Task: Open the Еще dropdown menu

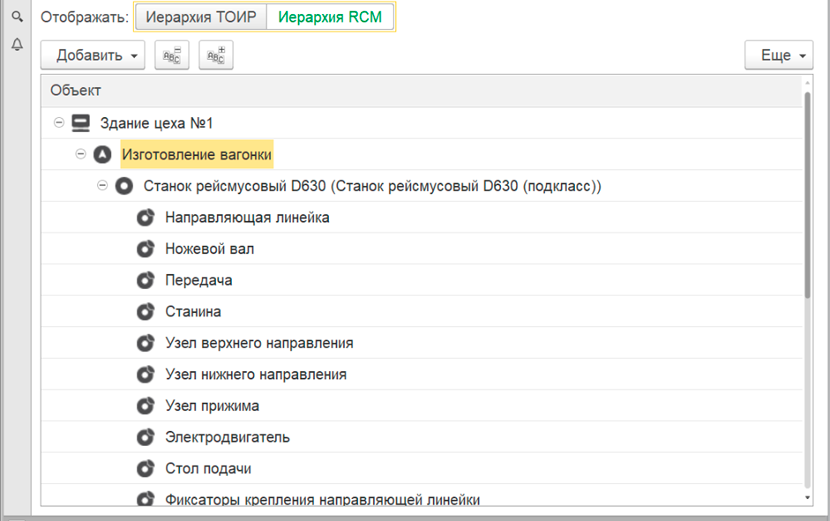Action: [779, 55]
